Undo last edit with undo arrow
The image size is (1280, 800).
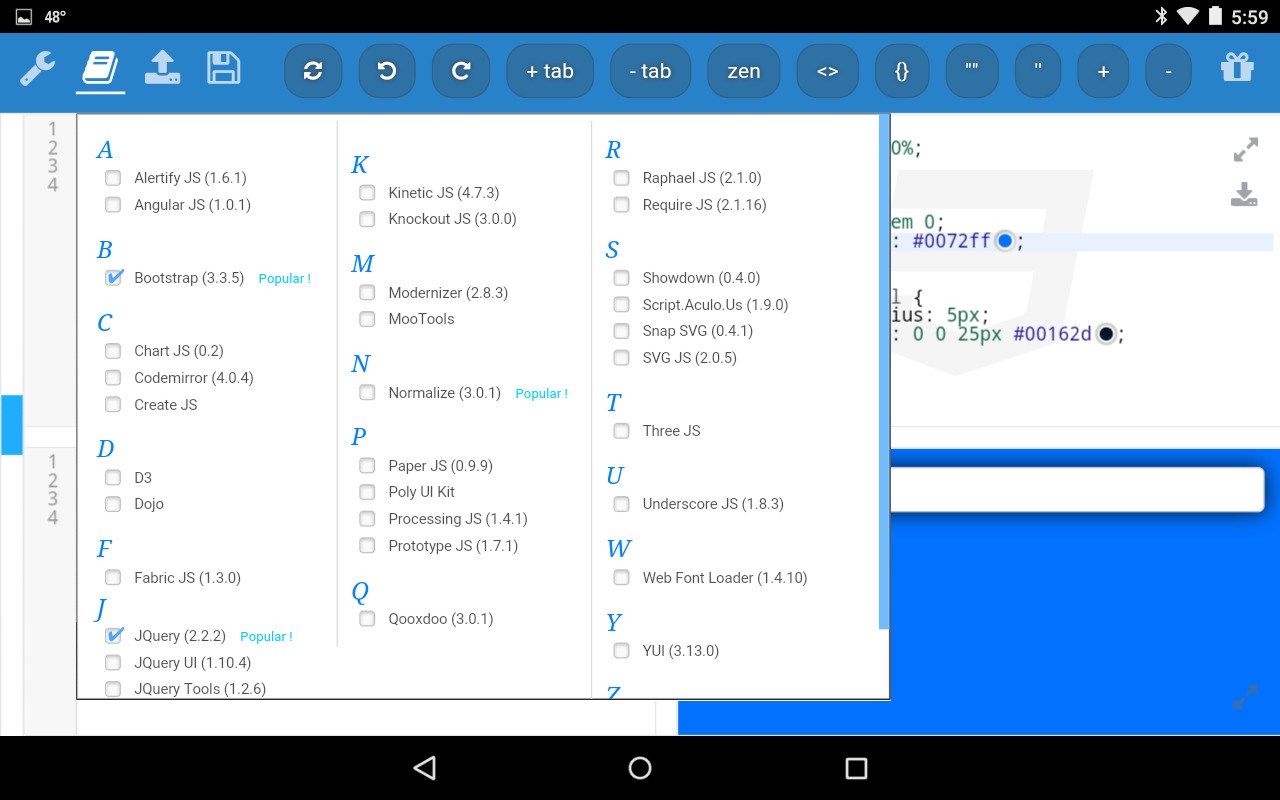coord(387,71)
